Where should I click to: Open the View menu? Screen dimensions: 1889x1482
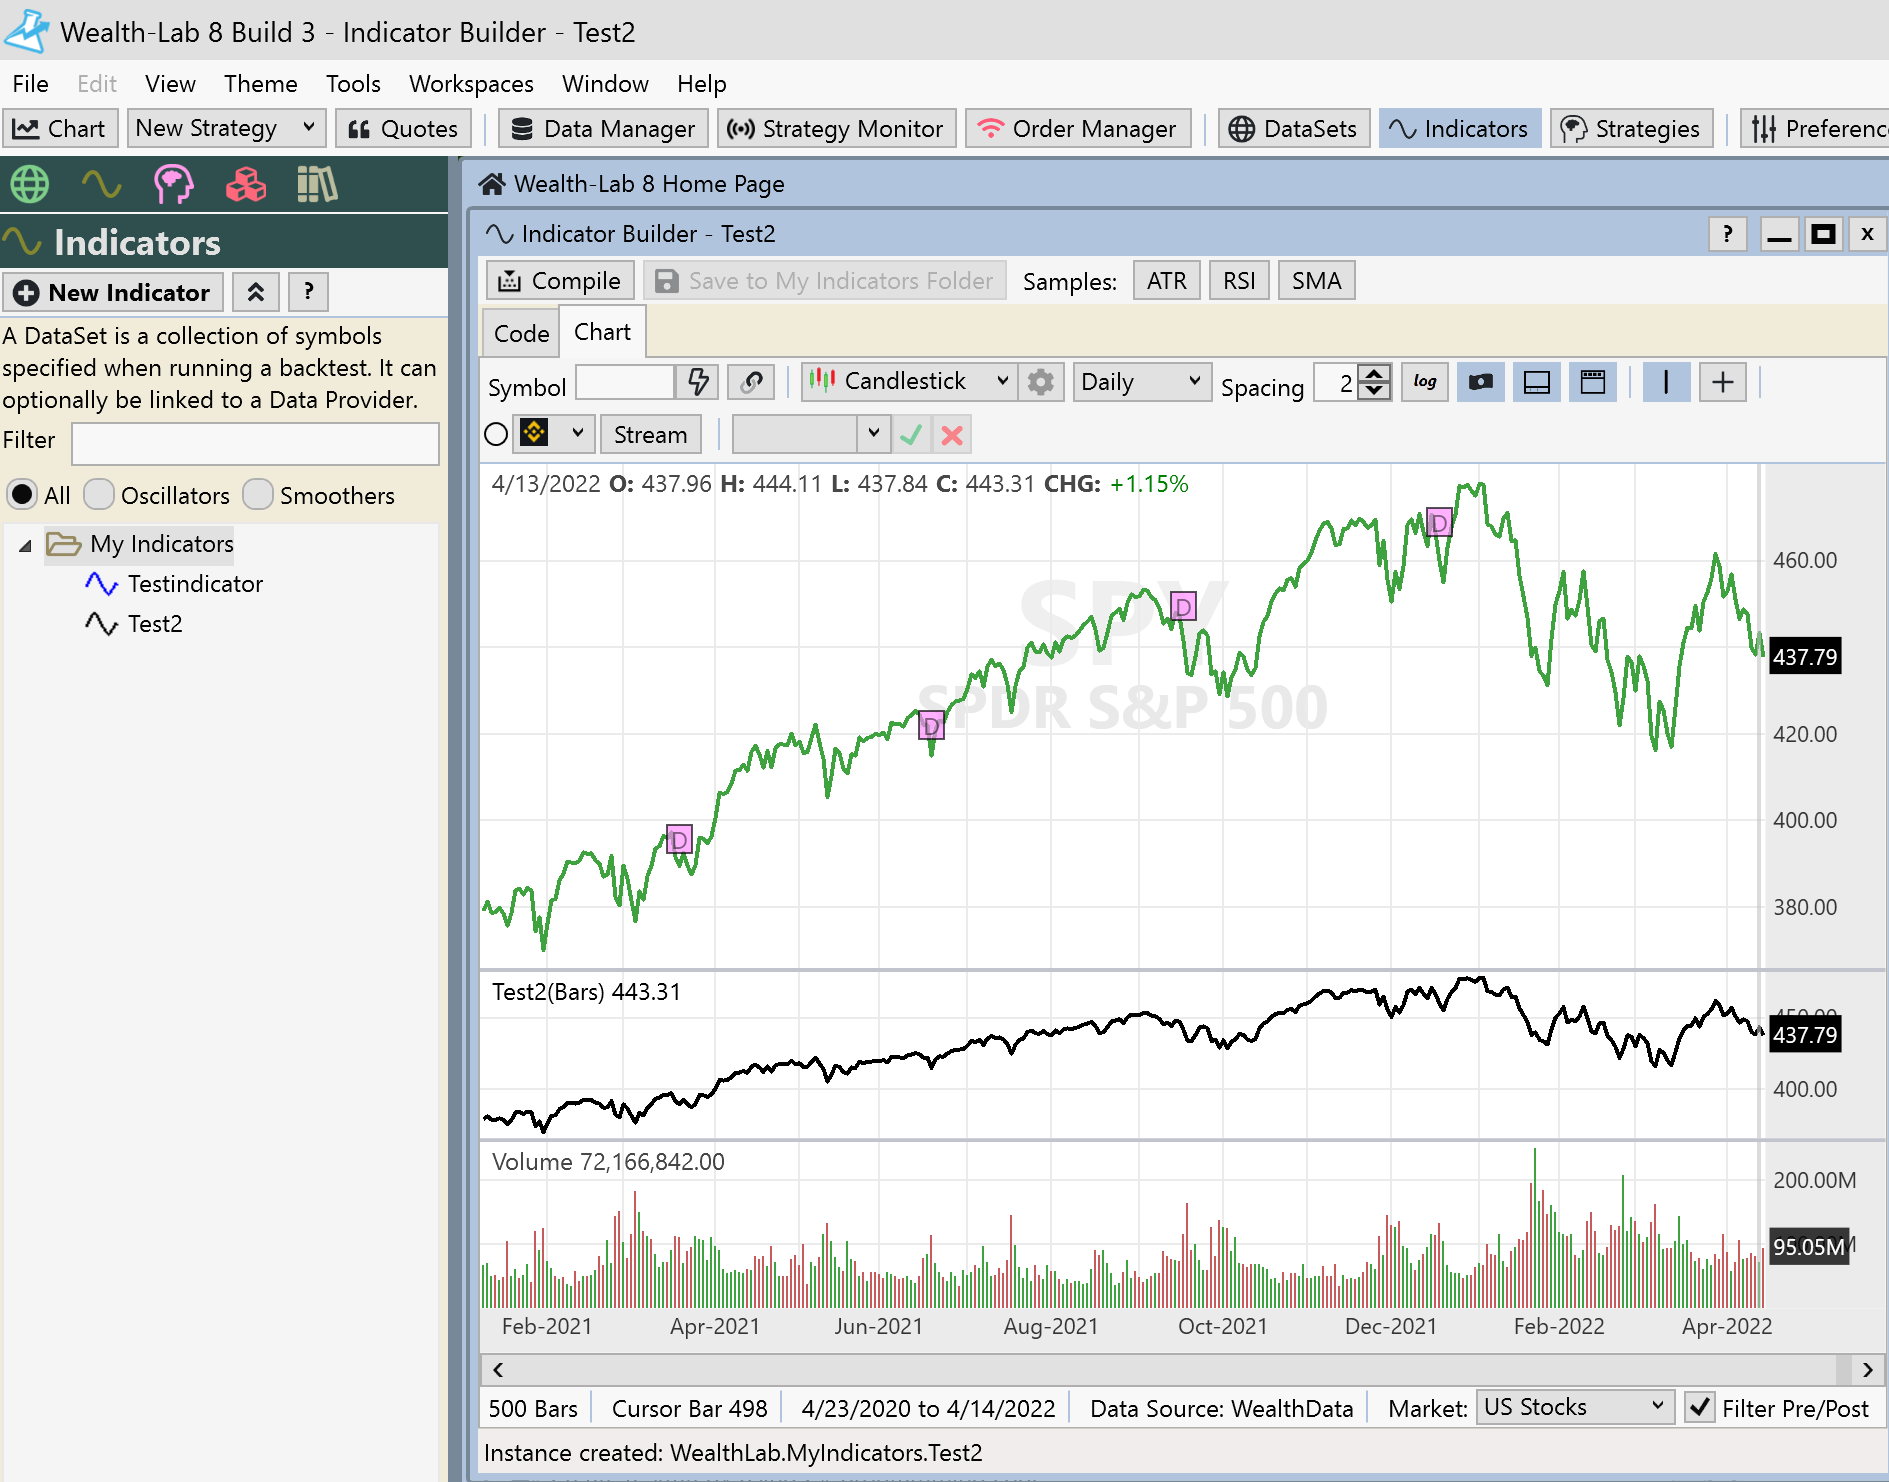(170, 84)
